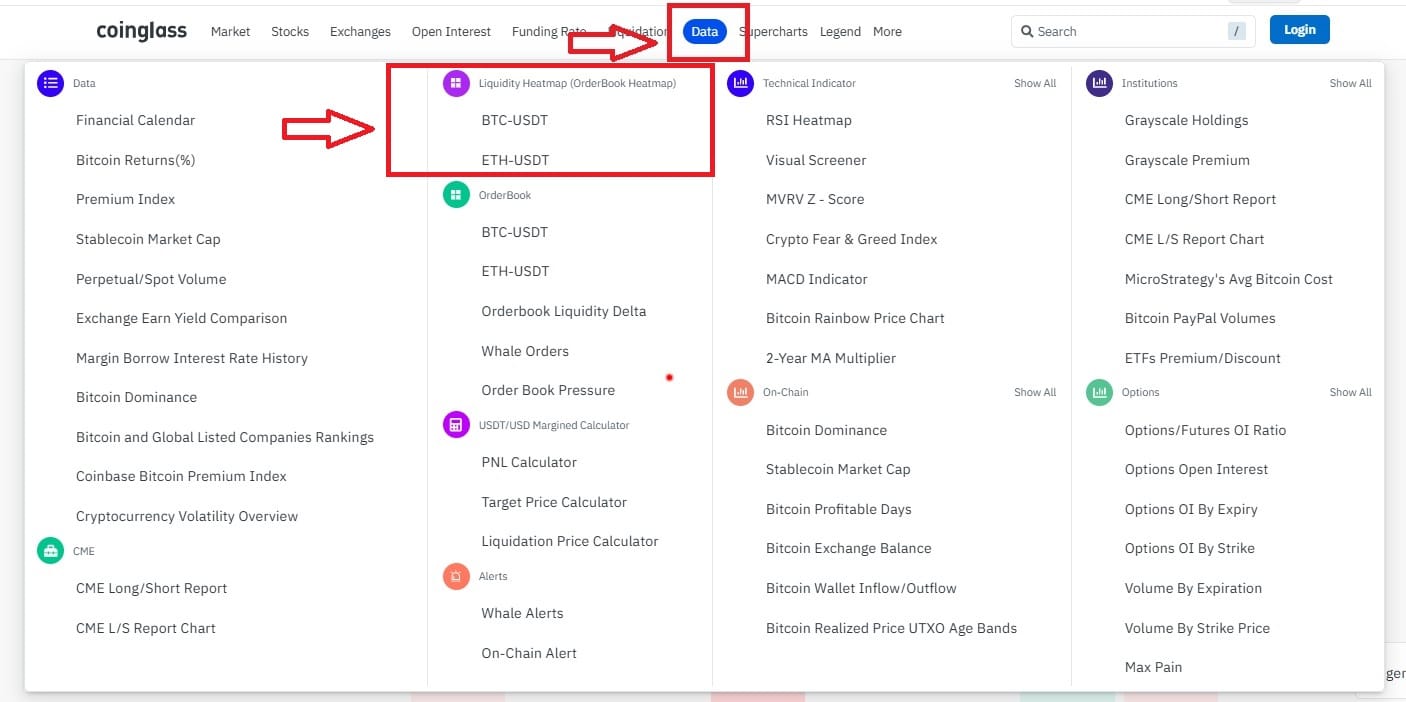Open Bitcoin Realized Price UTXO Age Bands

891,628
